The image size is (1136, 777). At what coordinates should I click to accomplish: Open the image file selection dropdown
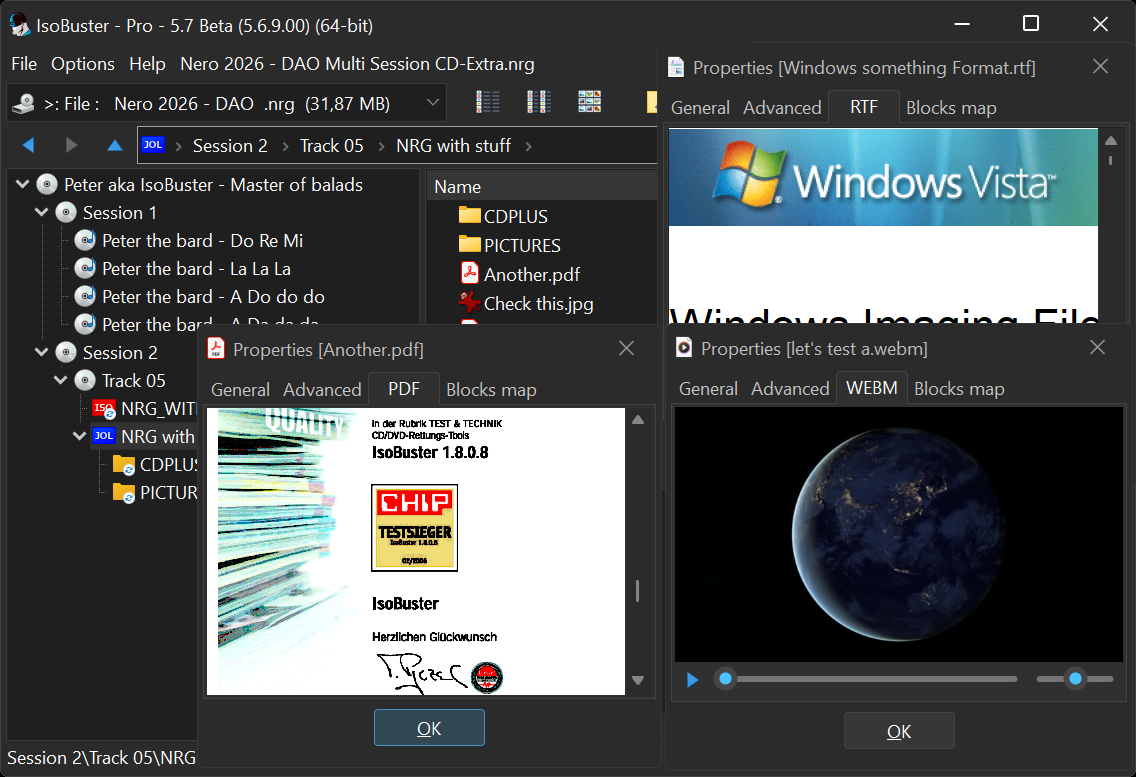433,102
